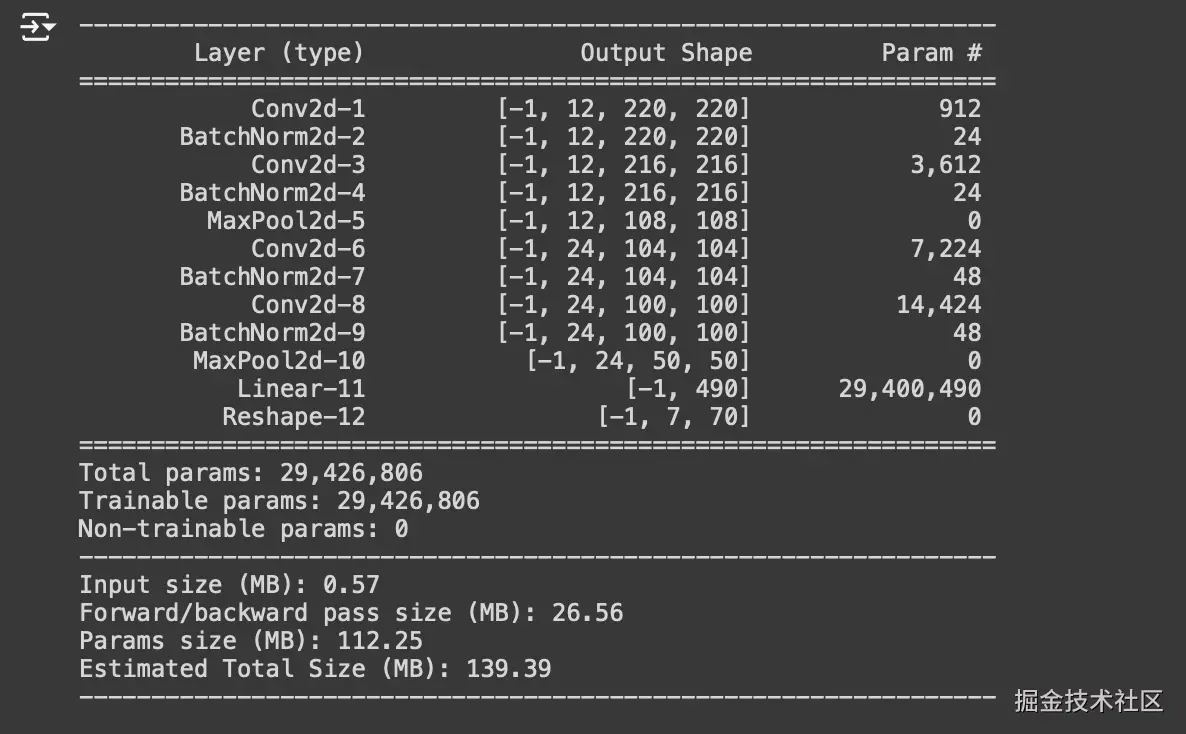Click the Input size (MB) line
Viewport: 1186px width, 734px height.
coord(229,585)
